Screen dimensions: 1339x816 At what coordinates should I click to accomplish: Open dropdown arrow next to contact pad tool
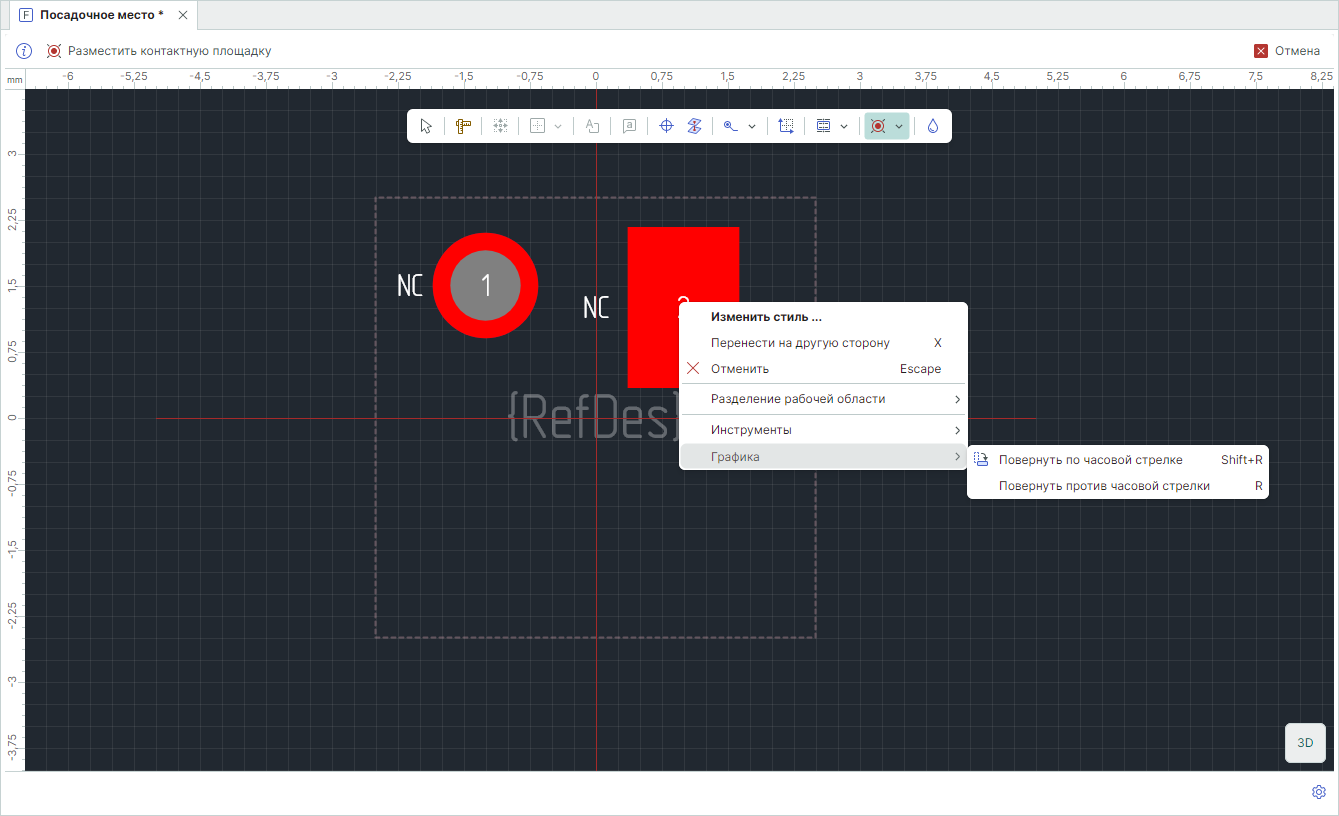click(899, 126)
